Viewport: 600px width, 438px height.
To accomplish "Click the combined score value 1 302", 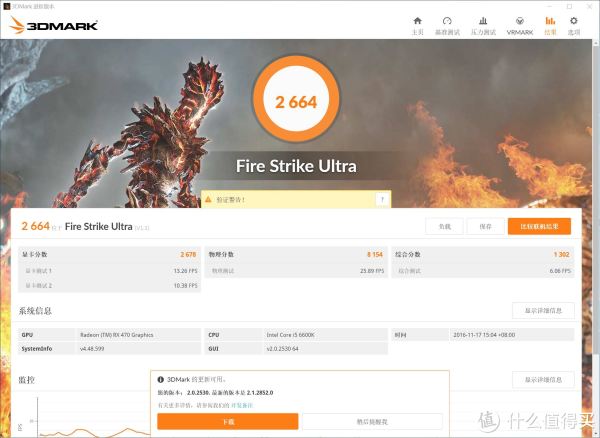I will (x=562, y=254).
